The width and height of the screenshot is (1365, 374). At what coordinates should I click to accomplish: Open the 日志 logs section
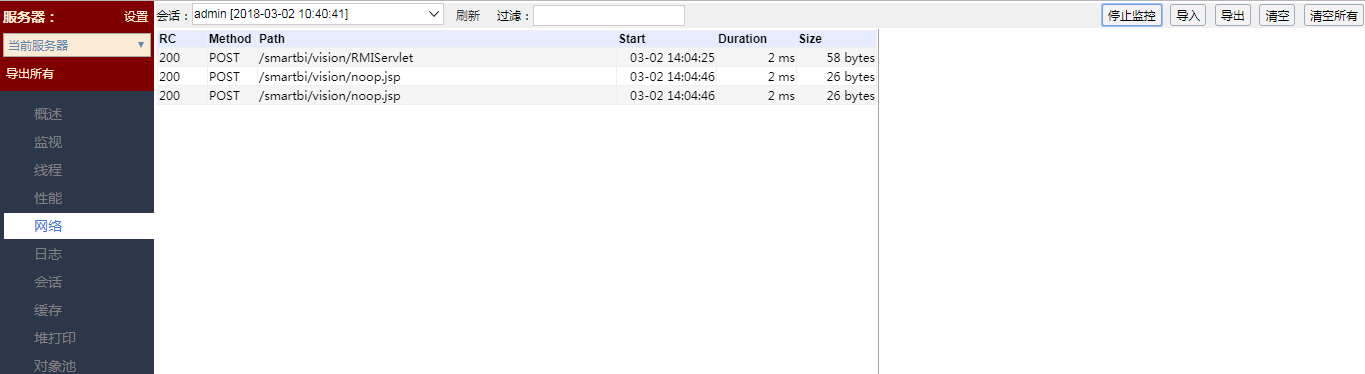tap(48, 254)
